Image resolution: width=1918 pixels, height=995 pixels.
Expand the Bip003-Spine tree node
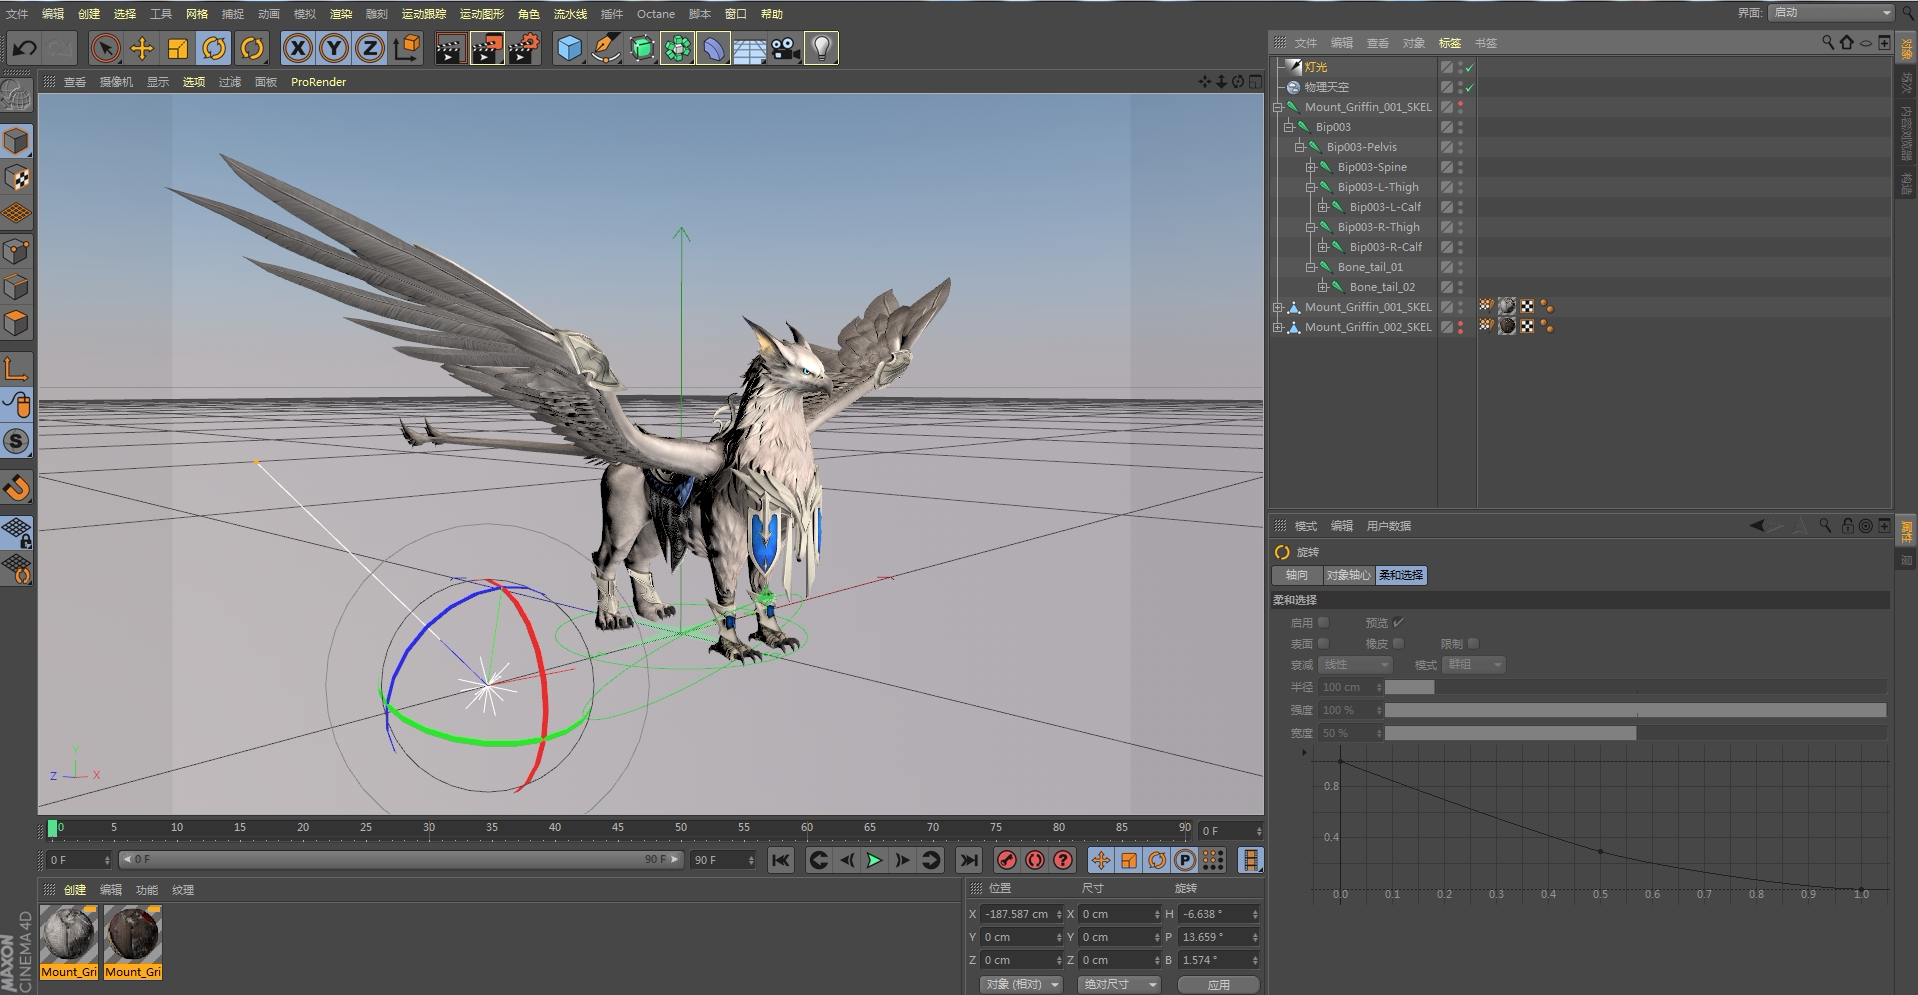coord(1311,167)
